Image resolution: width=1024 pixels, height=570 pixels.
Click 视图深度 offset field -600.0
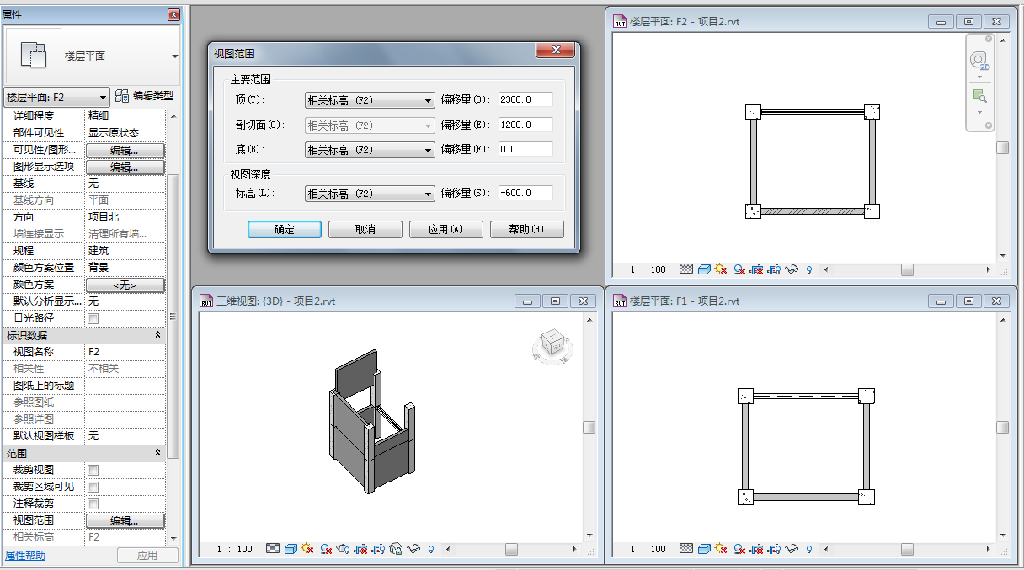[x=525, y=193]
